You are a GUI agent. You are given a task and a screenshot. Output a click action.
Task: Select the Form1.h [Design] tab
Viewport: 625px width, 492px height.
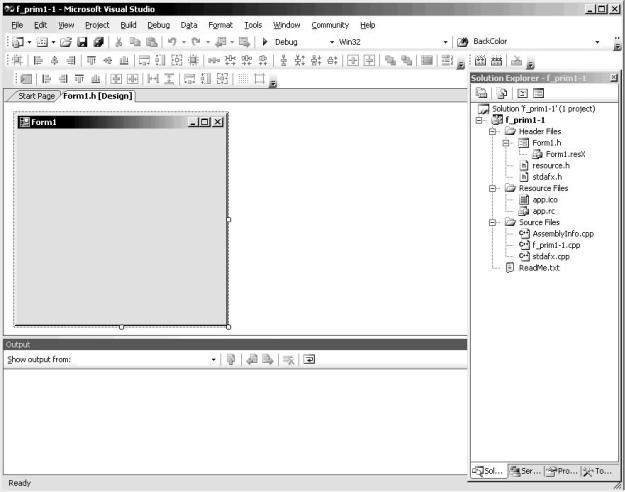(x=98, y=96)
